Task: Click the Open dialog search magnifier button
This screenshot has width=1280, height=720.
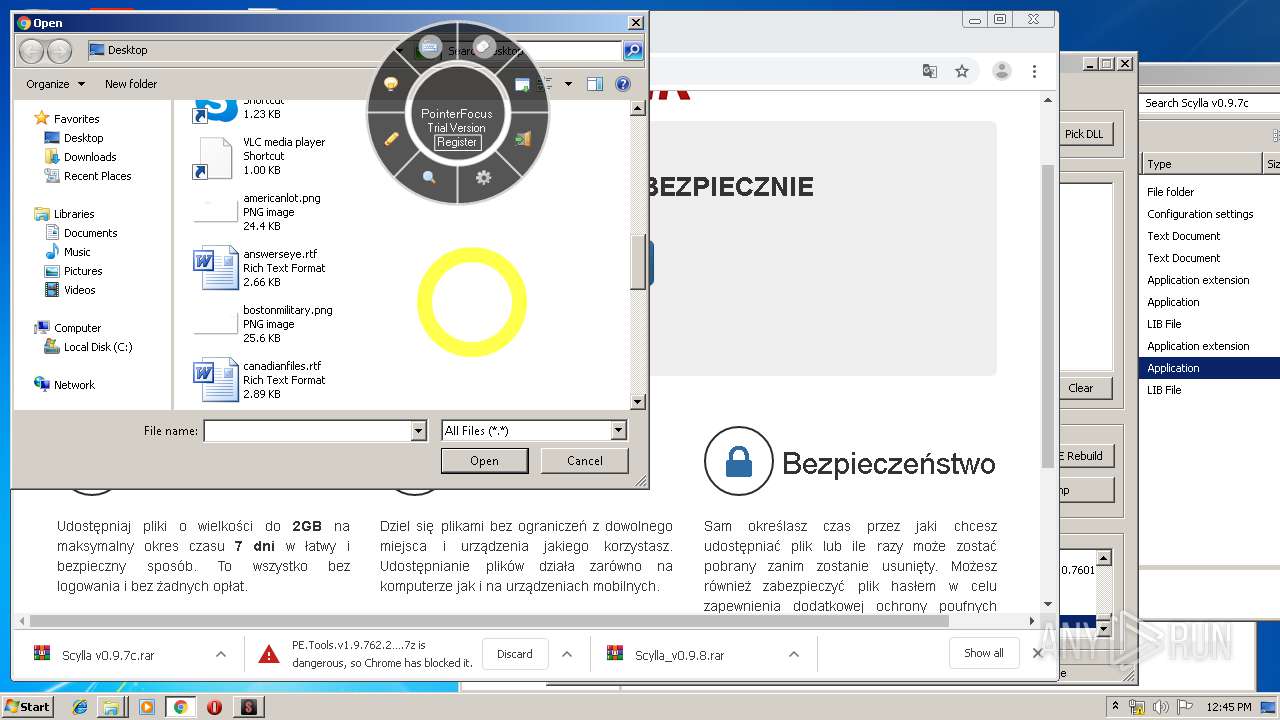Action: pos(632,50)
